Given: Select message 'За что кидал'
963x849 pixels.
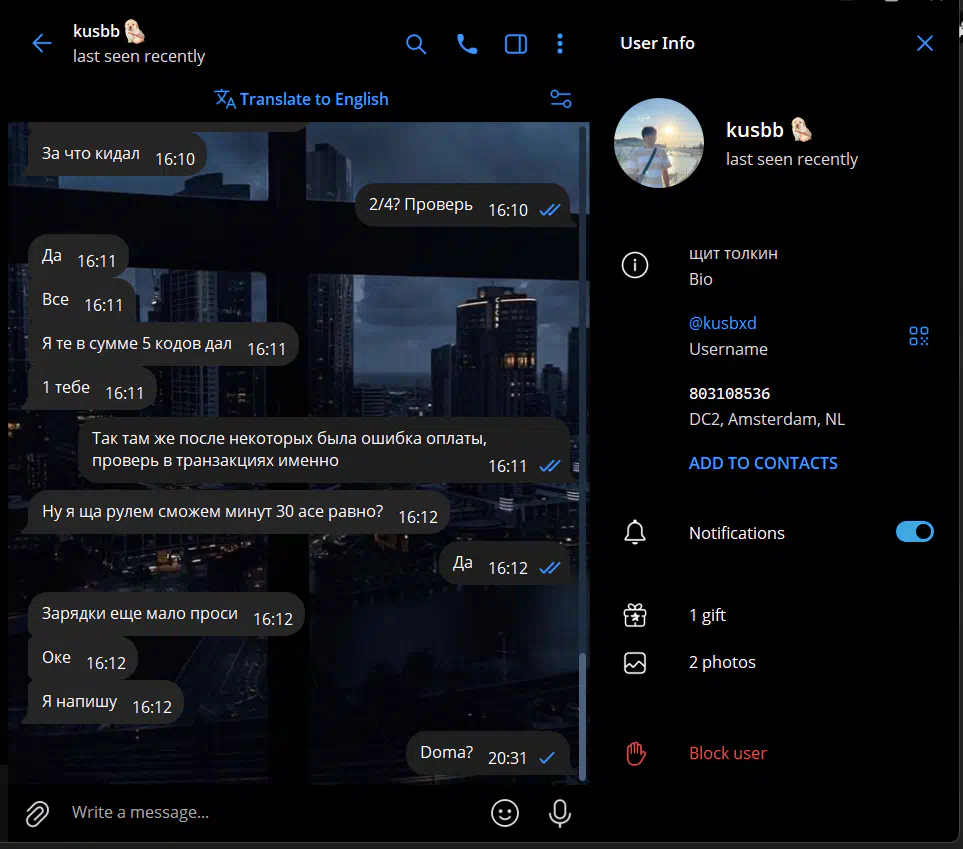Looking at the screenshot, I should pos(117,154).
